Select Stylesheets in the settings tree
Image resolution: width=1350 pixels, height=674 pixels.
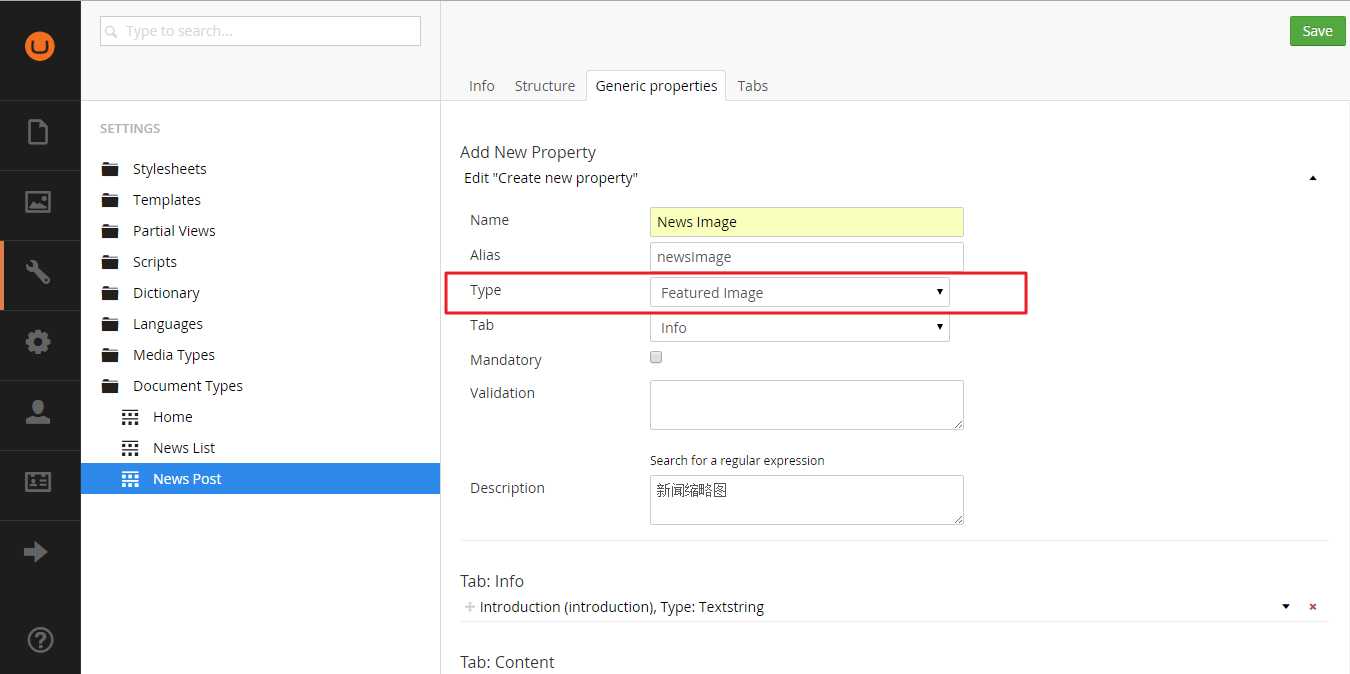tap(170, 169)
